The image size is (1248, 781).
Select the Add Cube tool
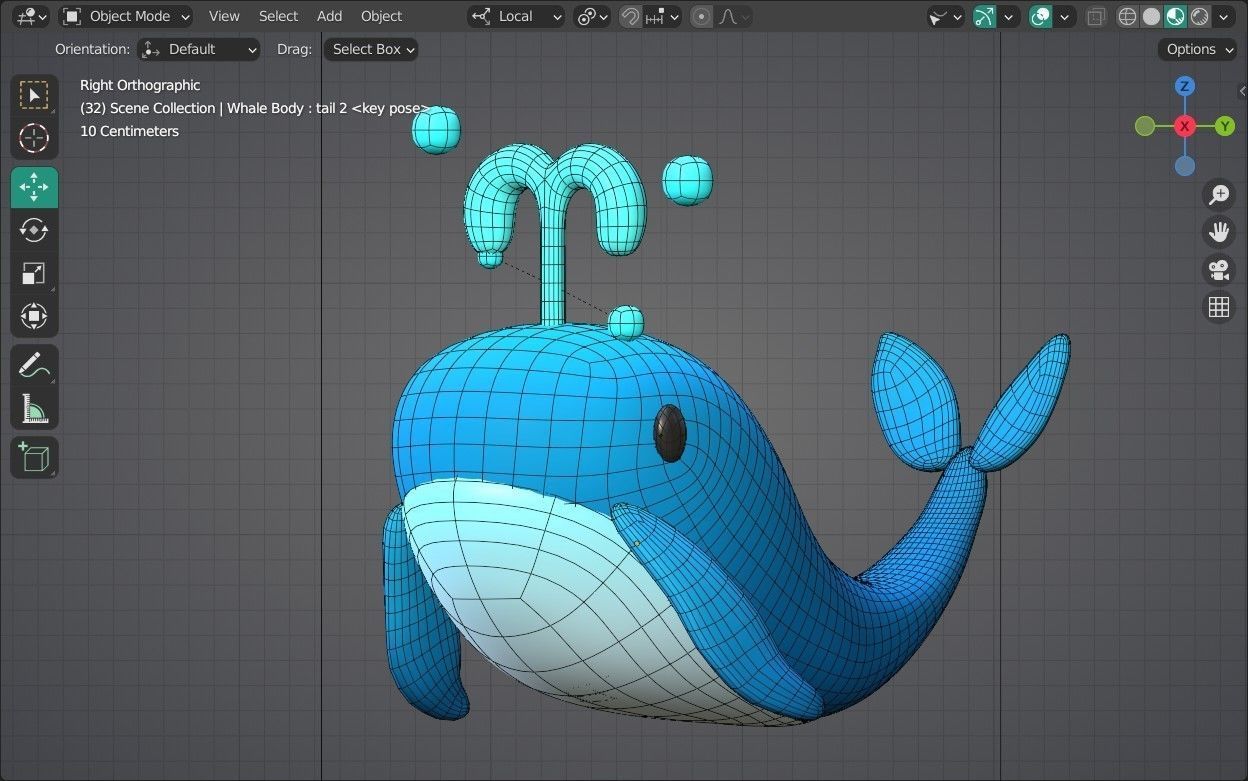[34, 457]
